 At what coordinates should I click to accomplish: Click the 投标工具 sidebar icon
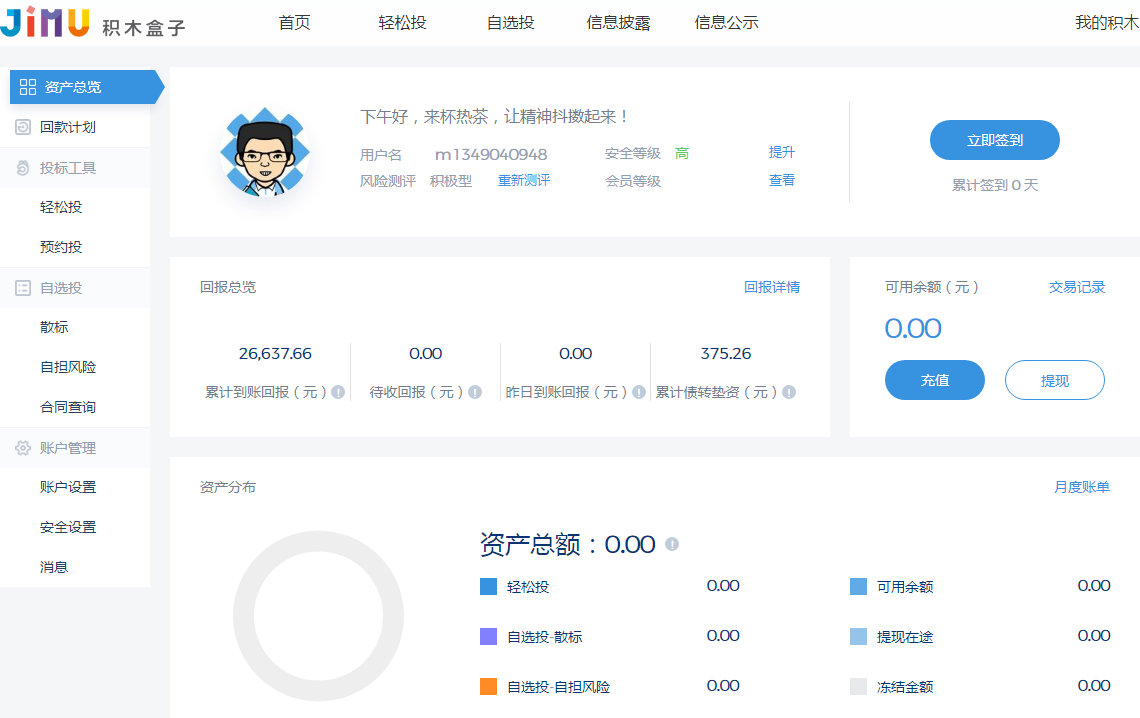[23, 168]
